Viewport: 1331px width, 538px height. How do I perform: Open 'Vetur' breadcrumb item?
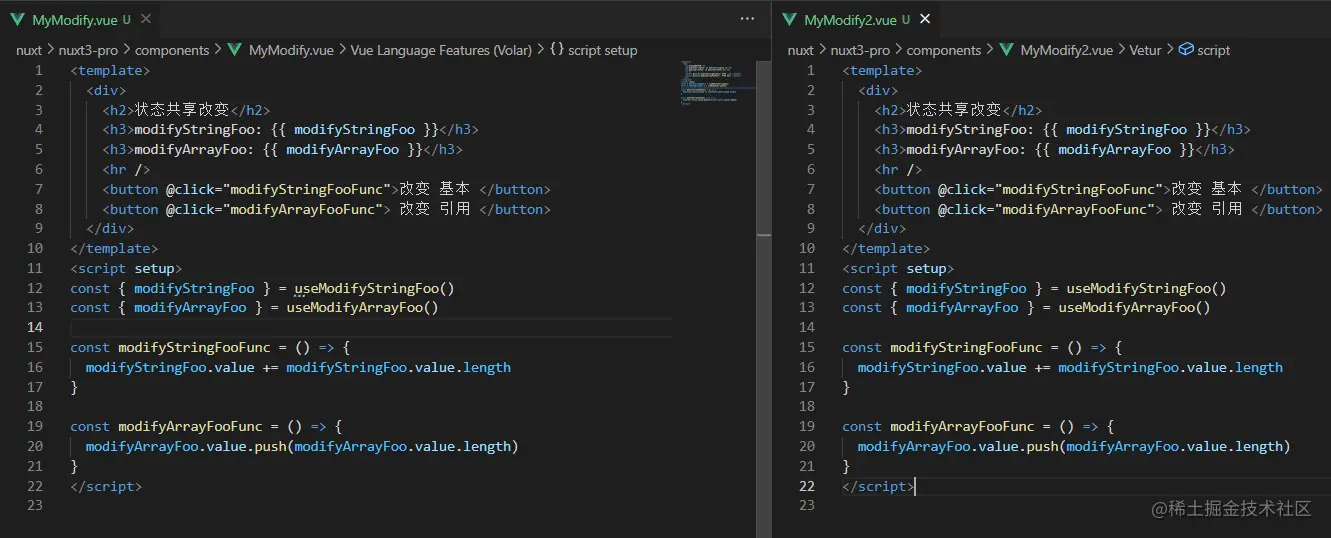(x=1145, y=50)
